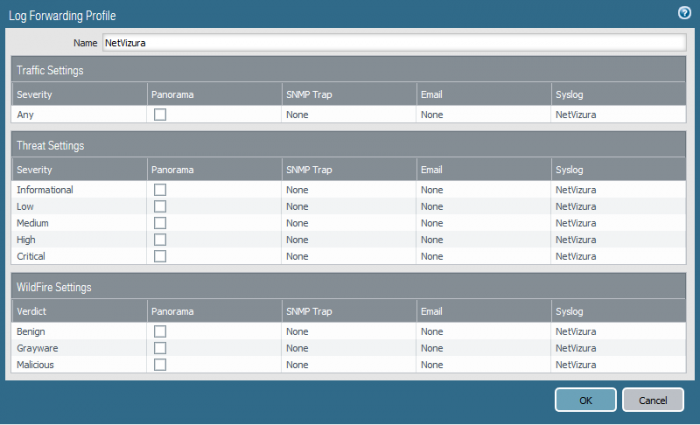The image size is (700, 425).
Task: Click the Threat Settings section header
Action: point(349,145)
